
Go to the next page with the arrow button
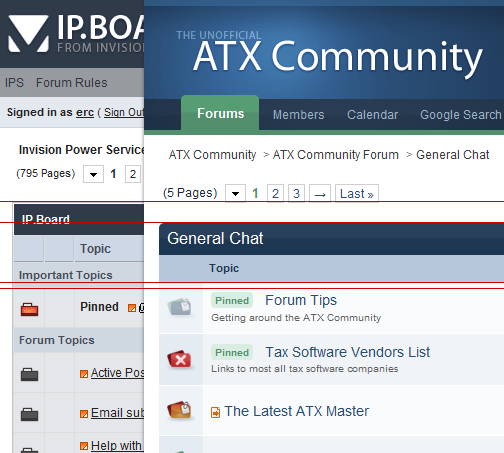tap(320, 193)
